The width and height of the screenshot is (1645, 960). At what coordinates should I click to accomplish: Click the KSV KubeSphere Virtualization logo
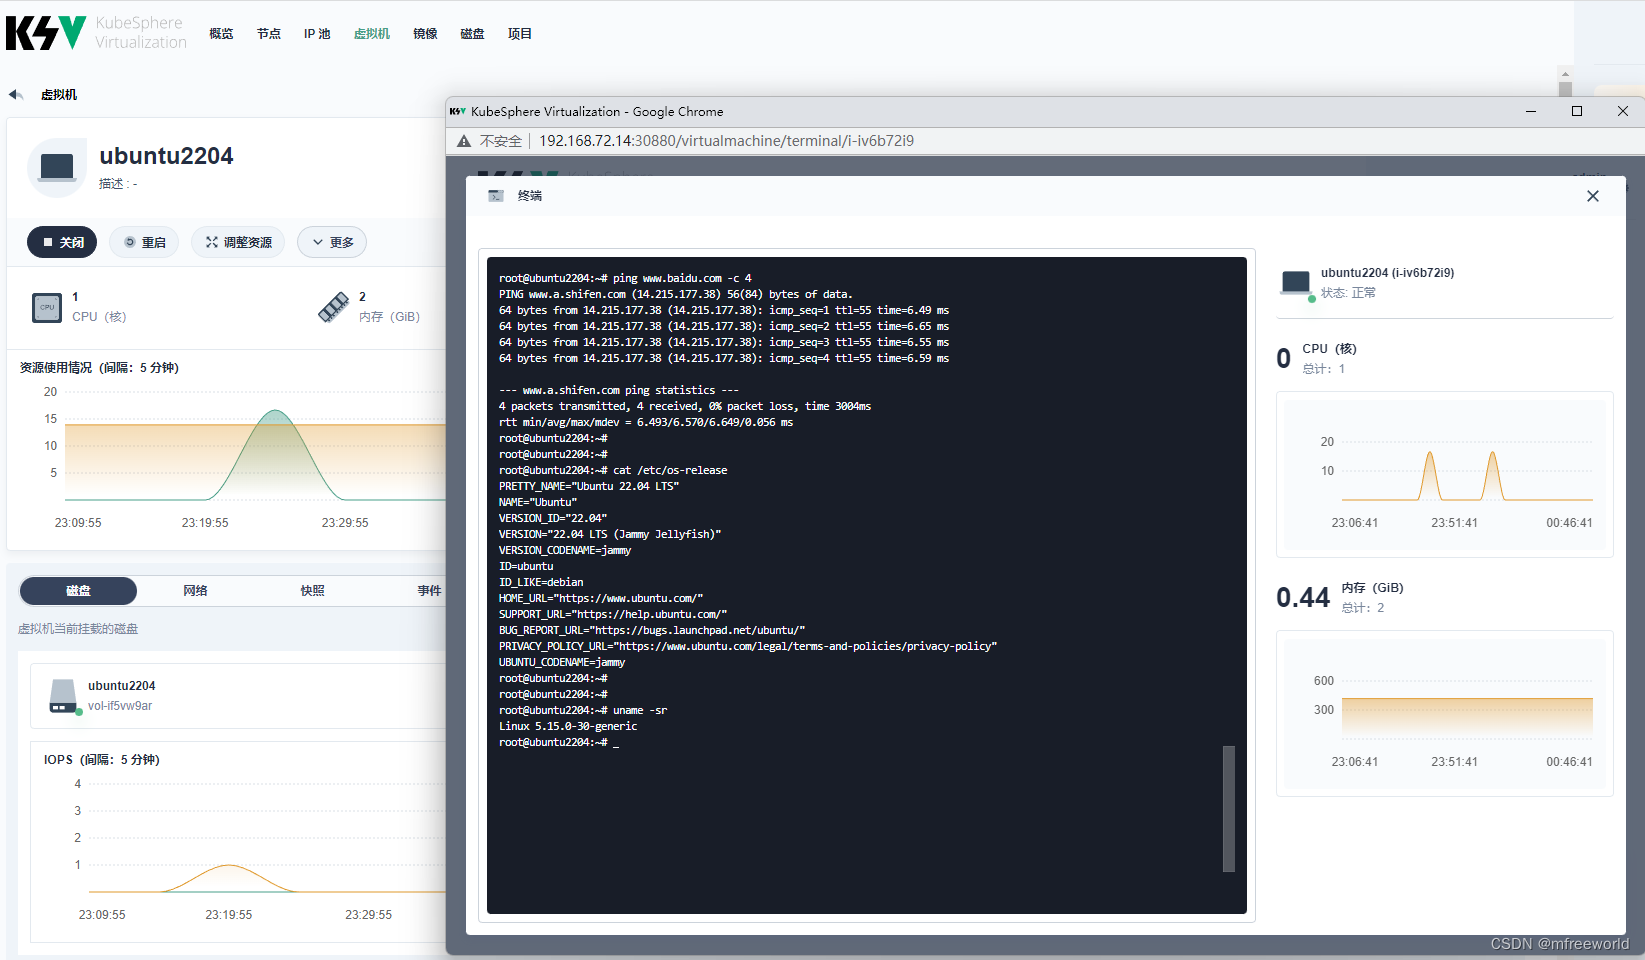pyautogui.click(x=96, y=33)
